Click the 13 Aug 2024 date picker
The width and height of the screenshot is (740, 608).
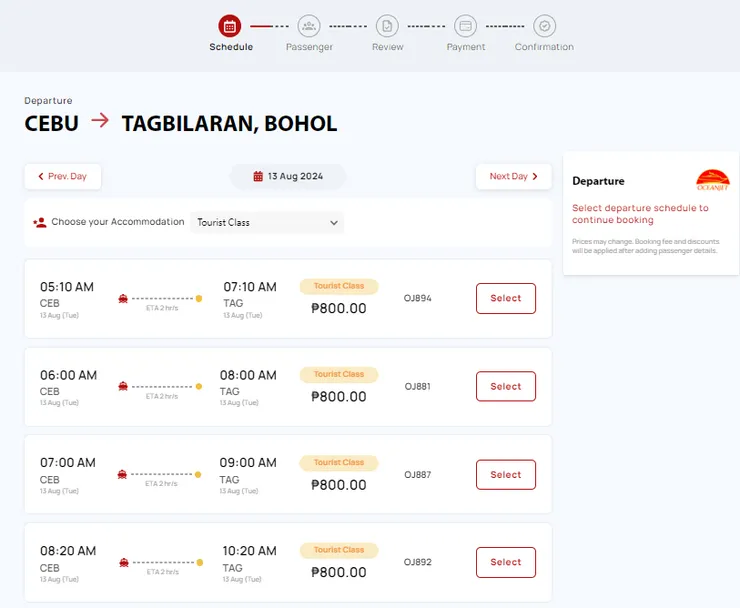288,177
